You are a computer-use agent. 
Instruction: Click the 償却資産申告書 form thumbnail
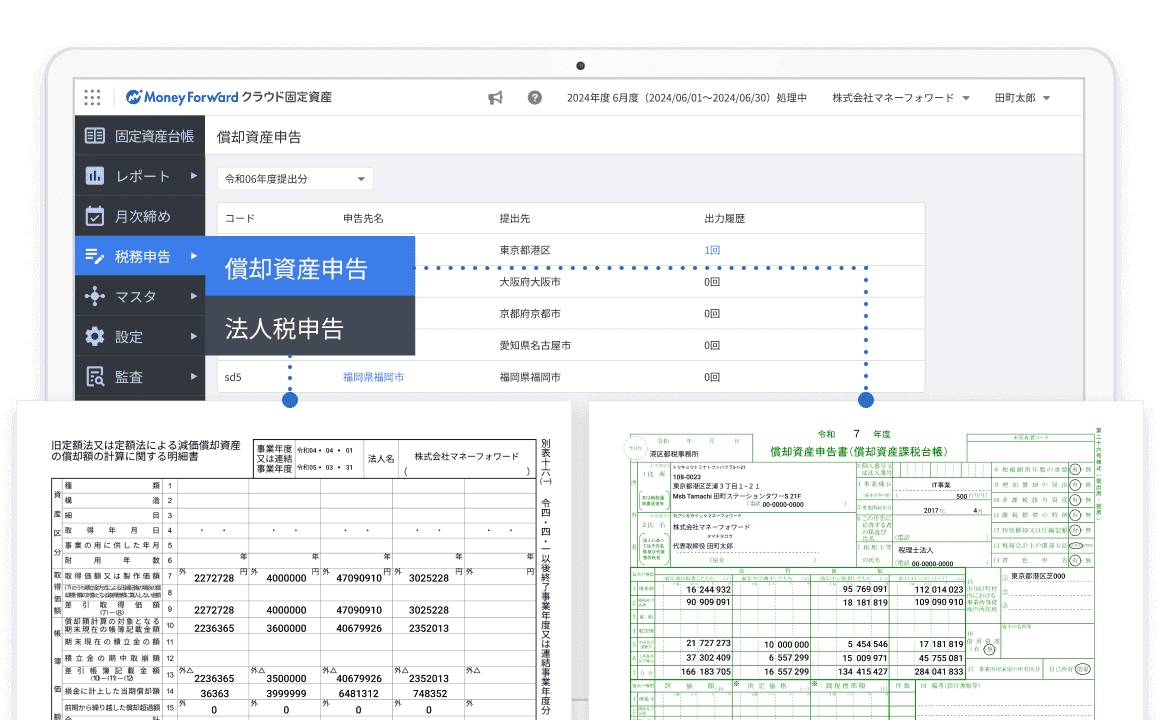pos(866,570)
